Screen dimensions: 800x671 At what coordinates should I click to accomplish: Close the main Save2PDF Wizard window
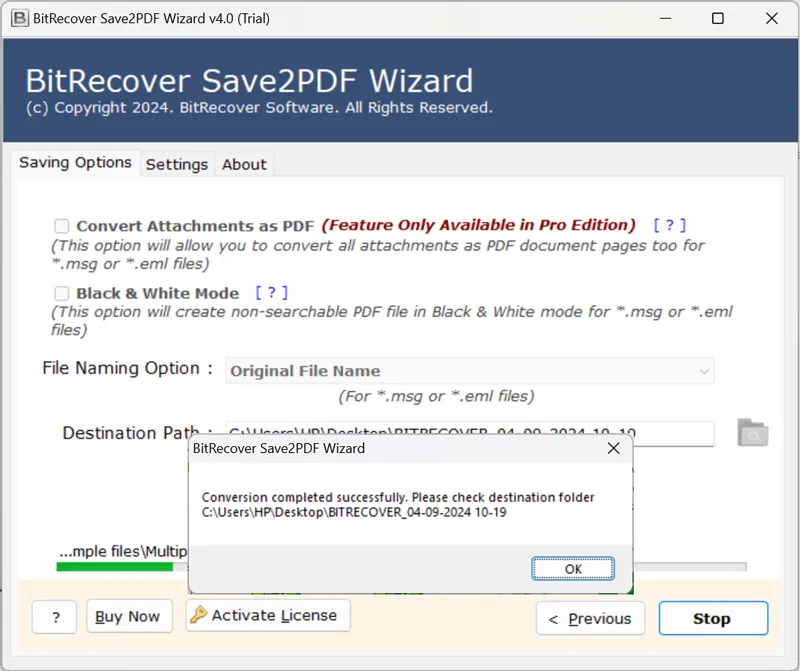coord(771,18)
